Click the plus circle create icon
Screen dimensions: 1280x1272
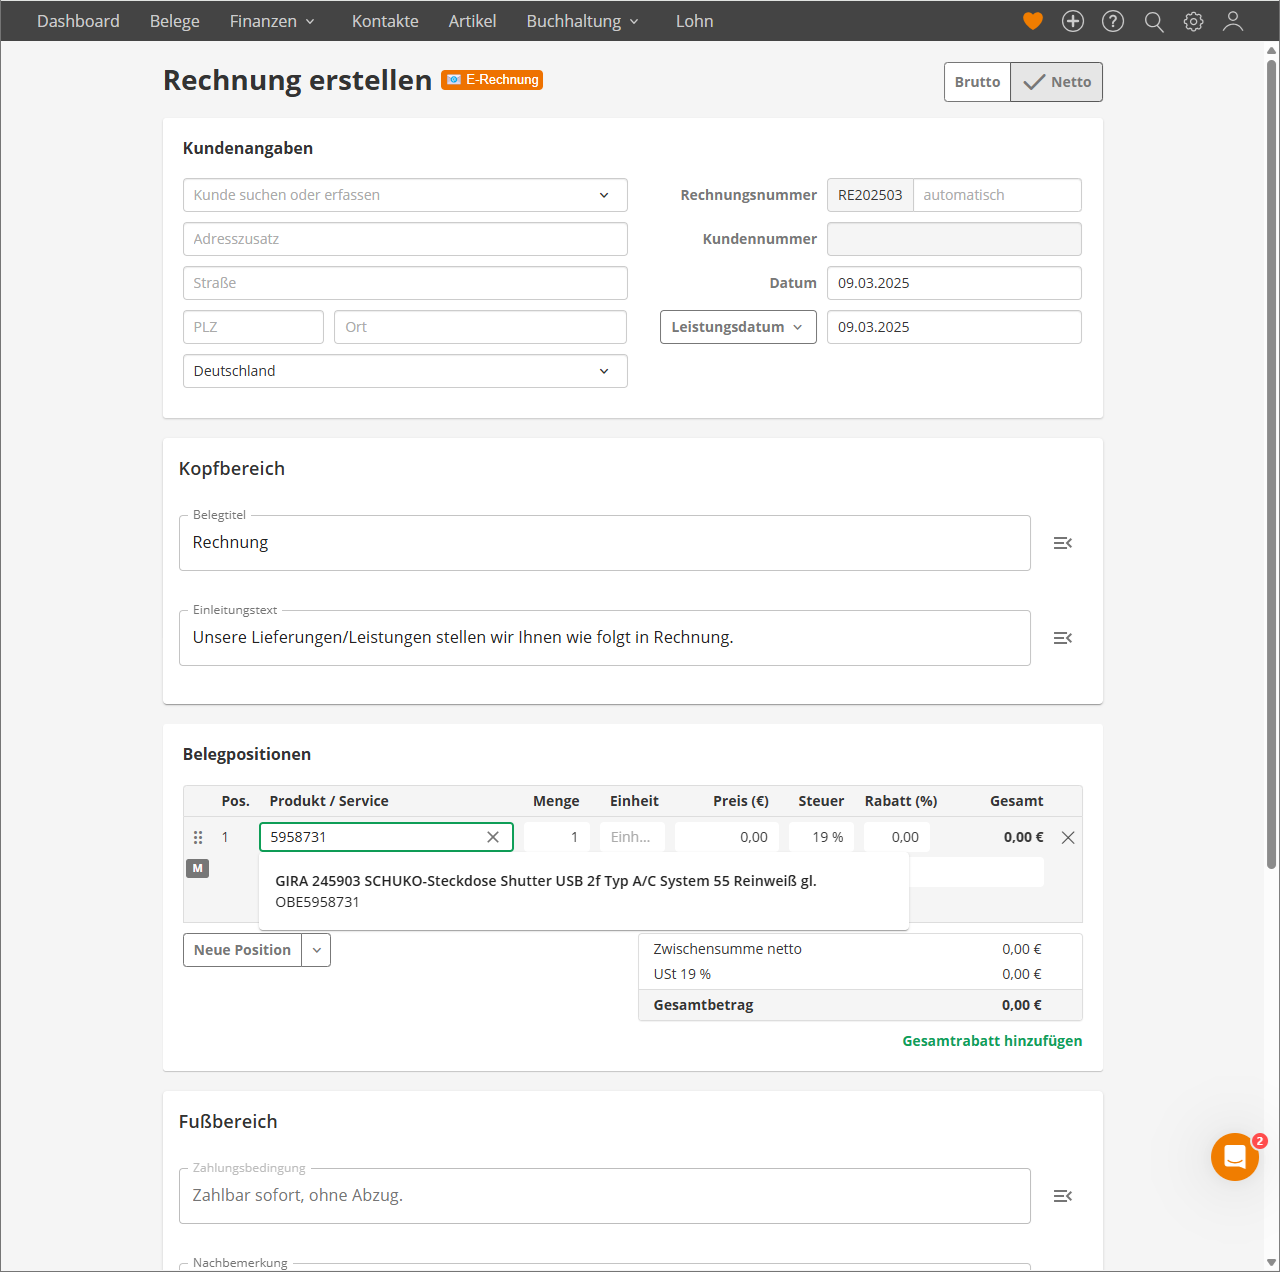point(1073,21)
